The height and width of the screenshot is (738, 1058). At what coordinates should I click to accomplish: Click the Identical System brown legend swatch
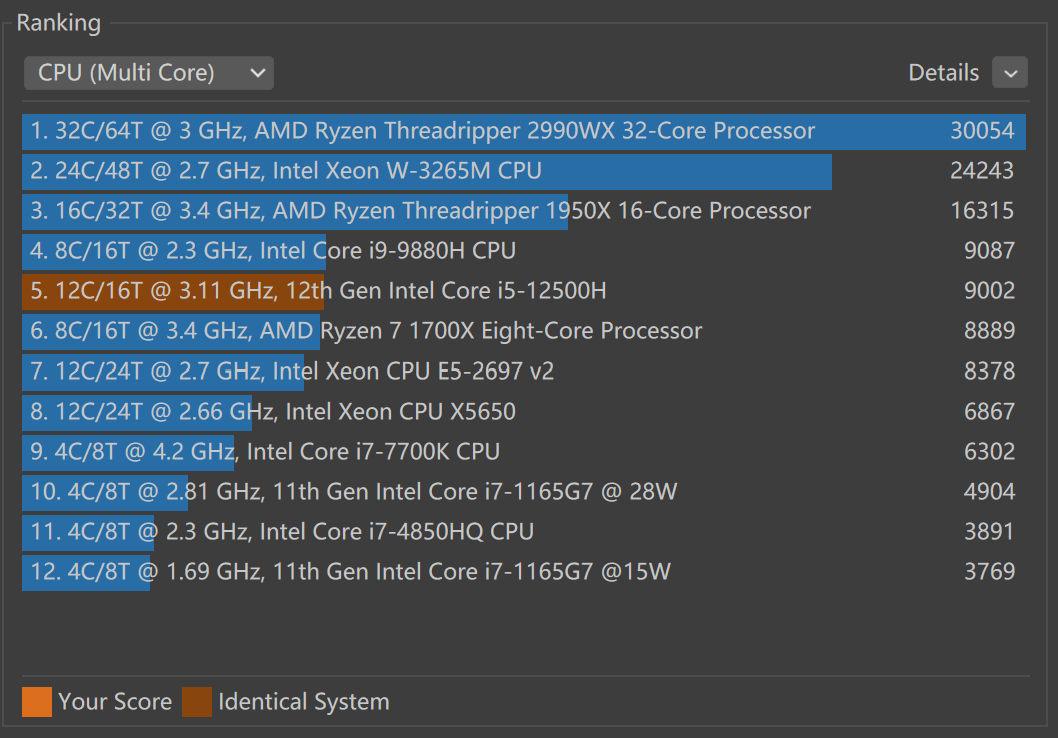196,702
